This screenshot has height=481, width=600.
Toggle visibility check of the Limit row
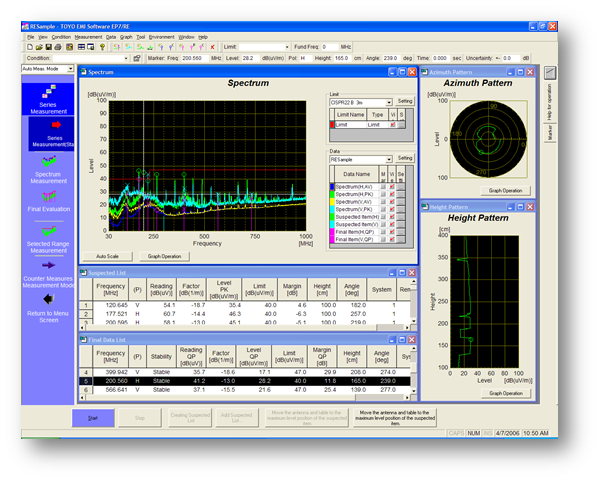393,125
